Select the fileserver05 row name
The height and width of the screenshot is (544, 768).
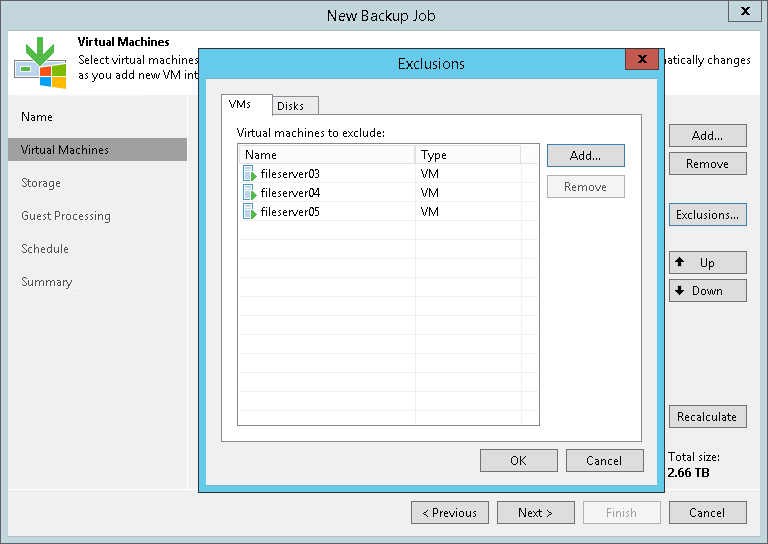click(x=290, y=212)
